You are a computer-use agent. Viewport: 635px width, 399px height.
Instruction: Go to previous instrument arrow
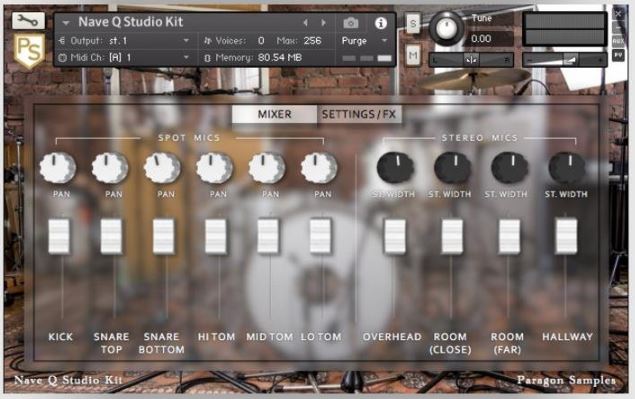pos(306,23)
